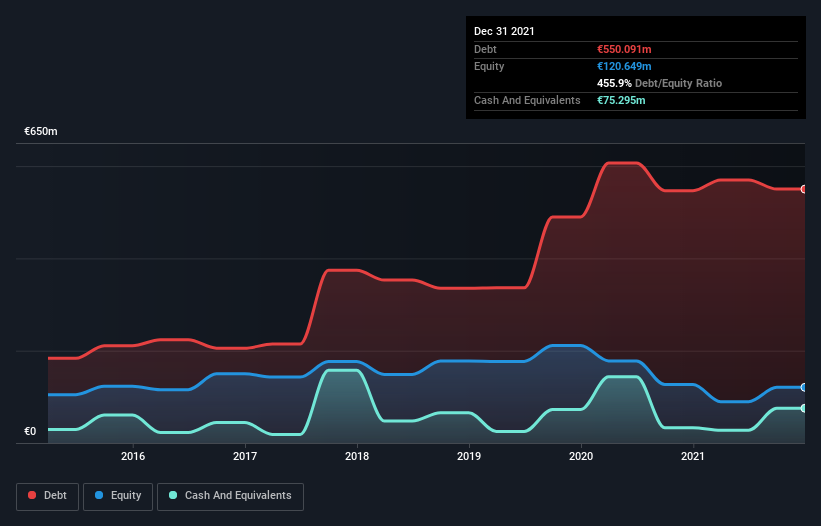
Task: Select the 2020 x-axis label
Action: pos(581,456)
